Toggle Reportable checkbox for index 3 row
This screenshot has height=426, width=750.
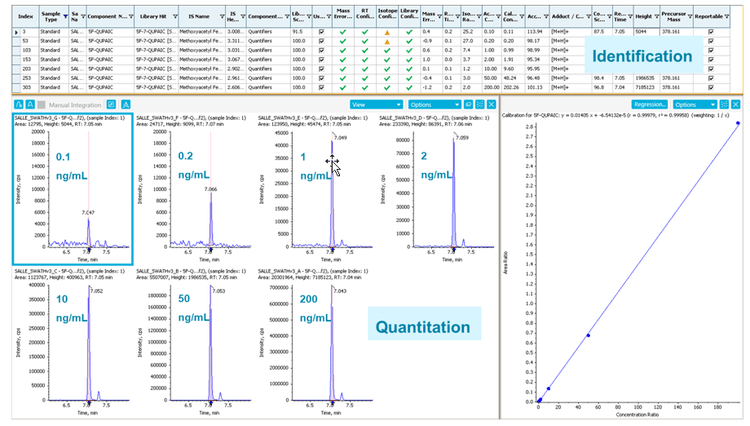coord(710,32)
